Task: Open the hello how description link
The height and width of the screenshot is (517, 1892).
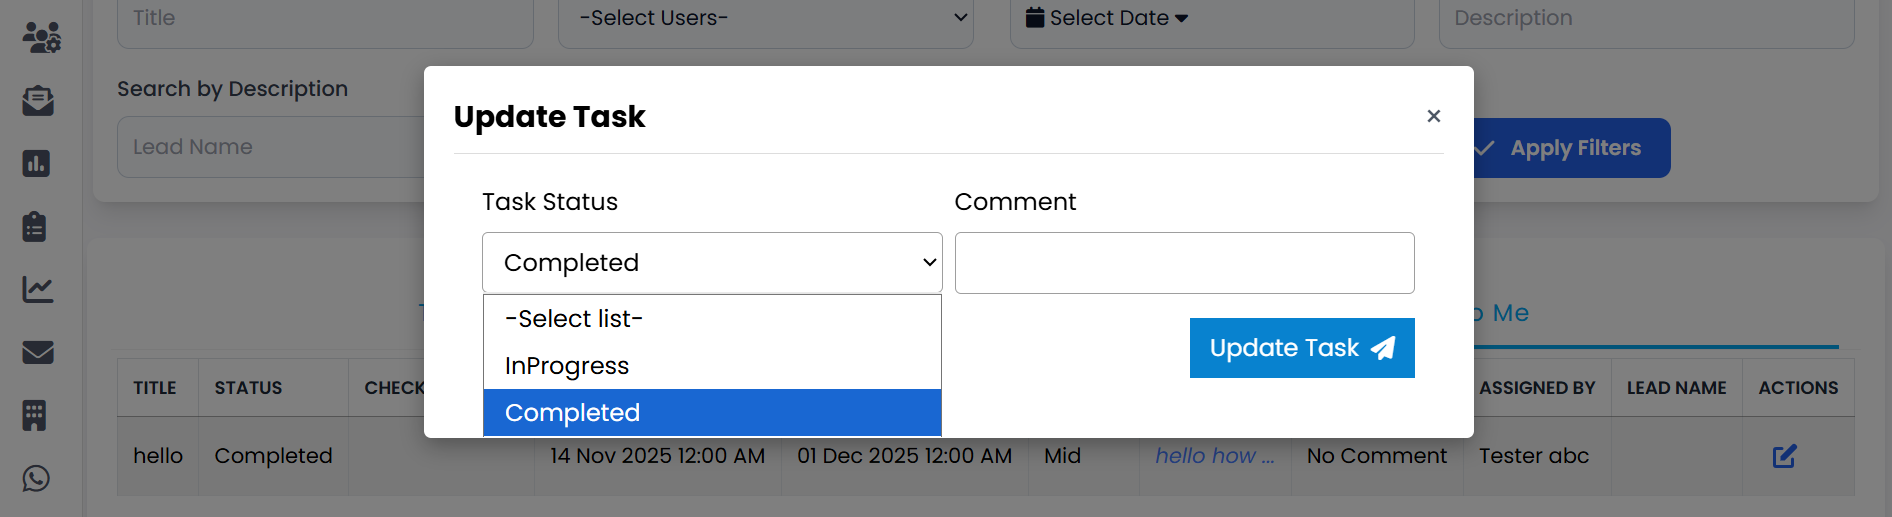Action: (1214, 456)
